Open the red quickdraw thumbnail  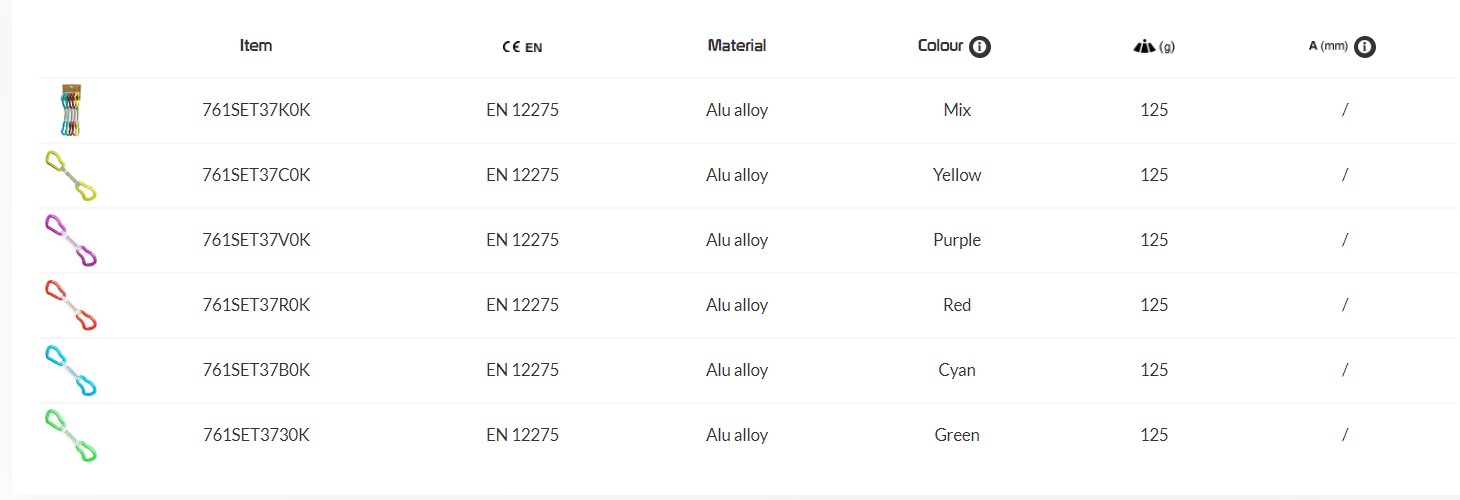pyautogui.click(x=71, y=305)
